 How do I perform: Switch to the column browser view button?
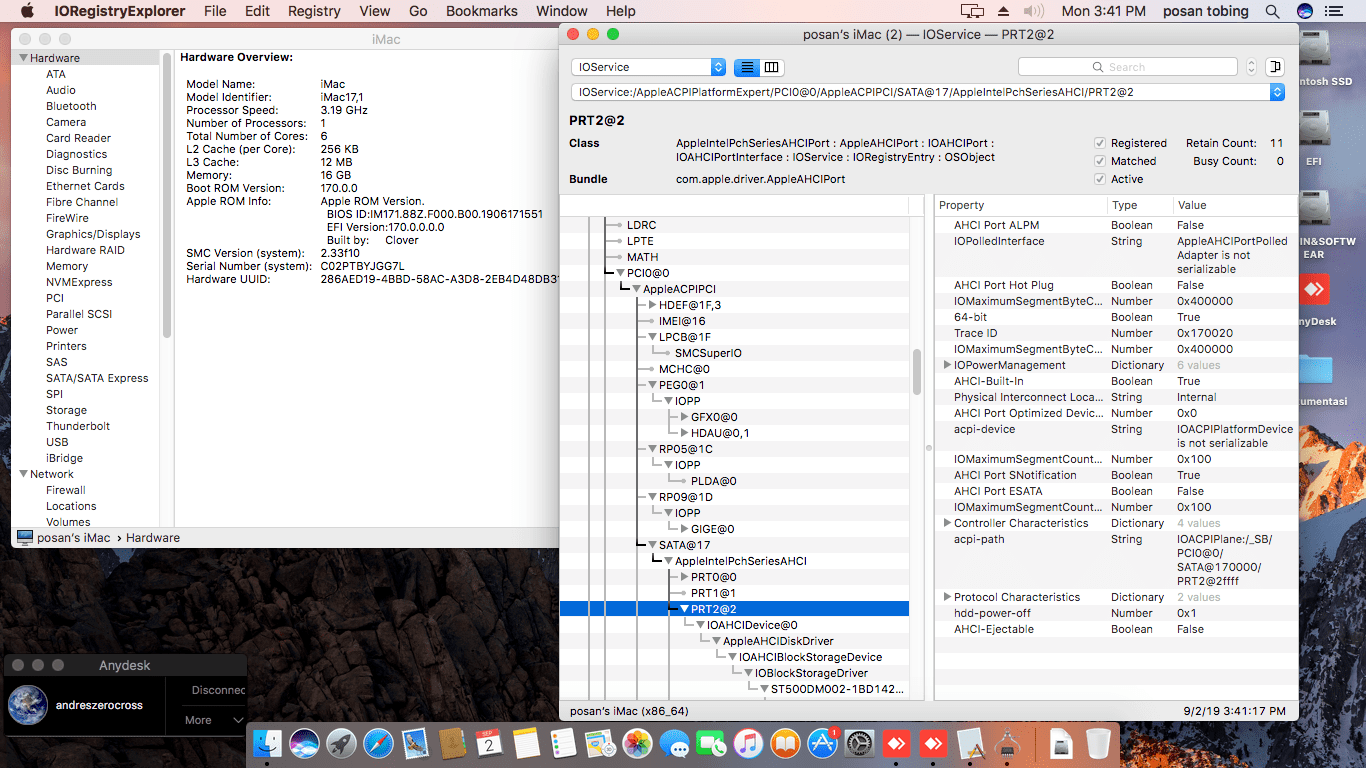tap(771, 67)
